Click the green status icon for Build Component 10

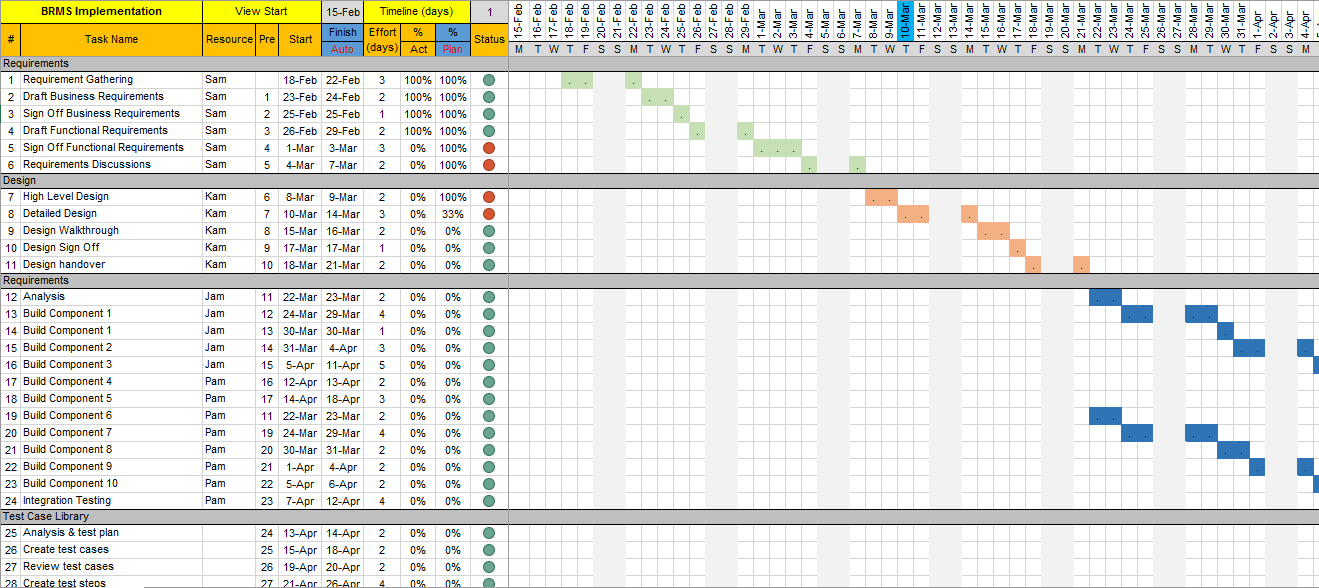point(488,483)
